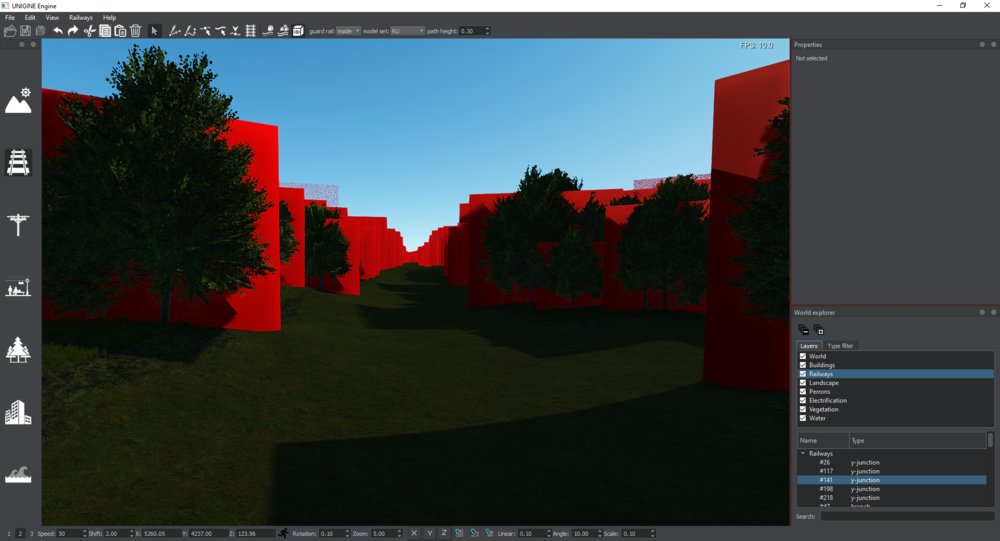The image size is (1000, 541).
Task: Select the Railways track mode sidebar icon
Action: tap(18, 162)
